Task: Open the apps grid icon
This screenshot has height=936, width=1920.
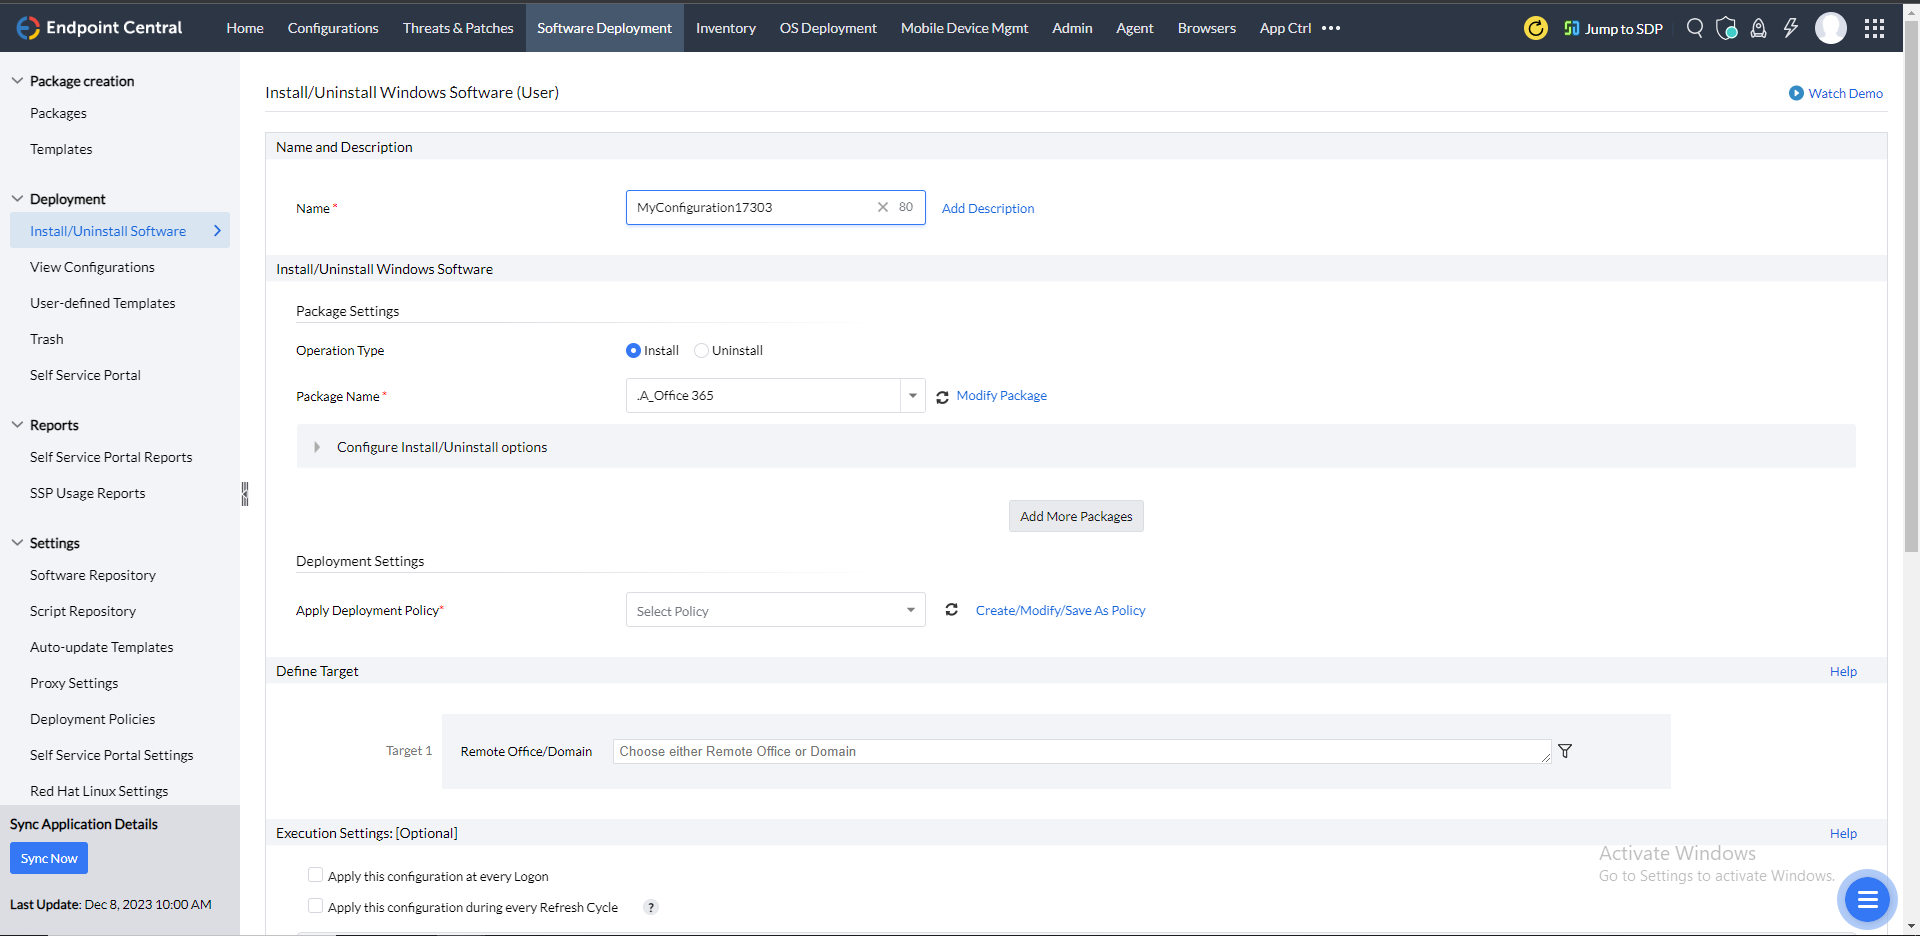Action: pyautogui.click(x=1876, y=28)
